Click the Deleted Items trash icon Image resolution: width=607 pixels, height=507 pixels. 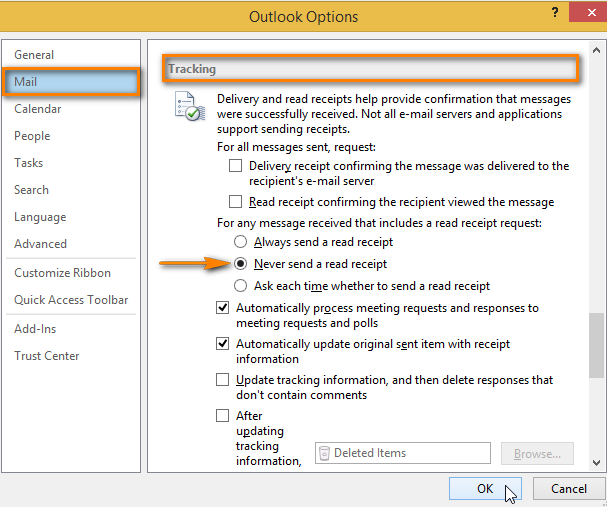pos(324,453)
